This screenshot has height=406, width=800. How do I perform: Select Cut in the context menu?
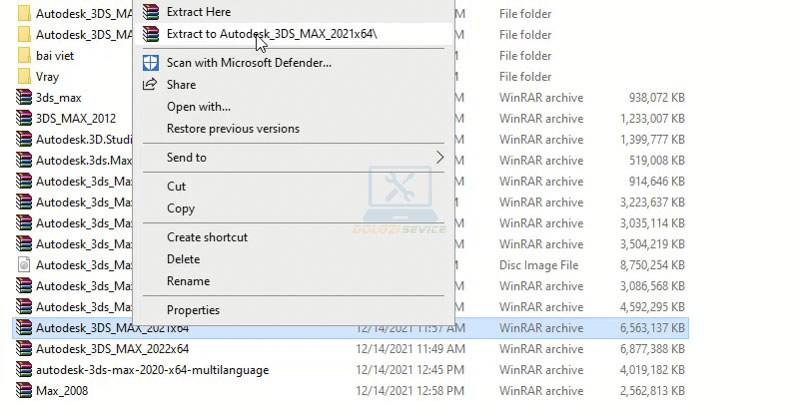(x=176, y=186)
